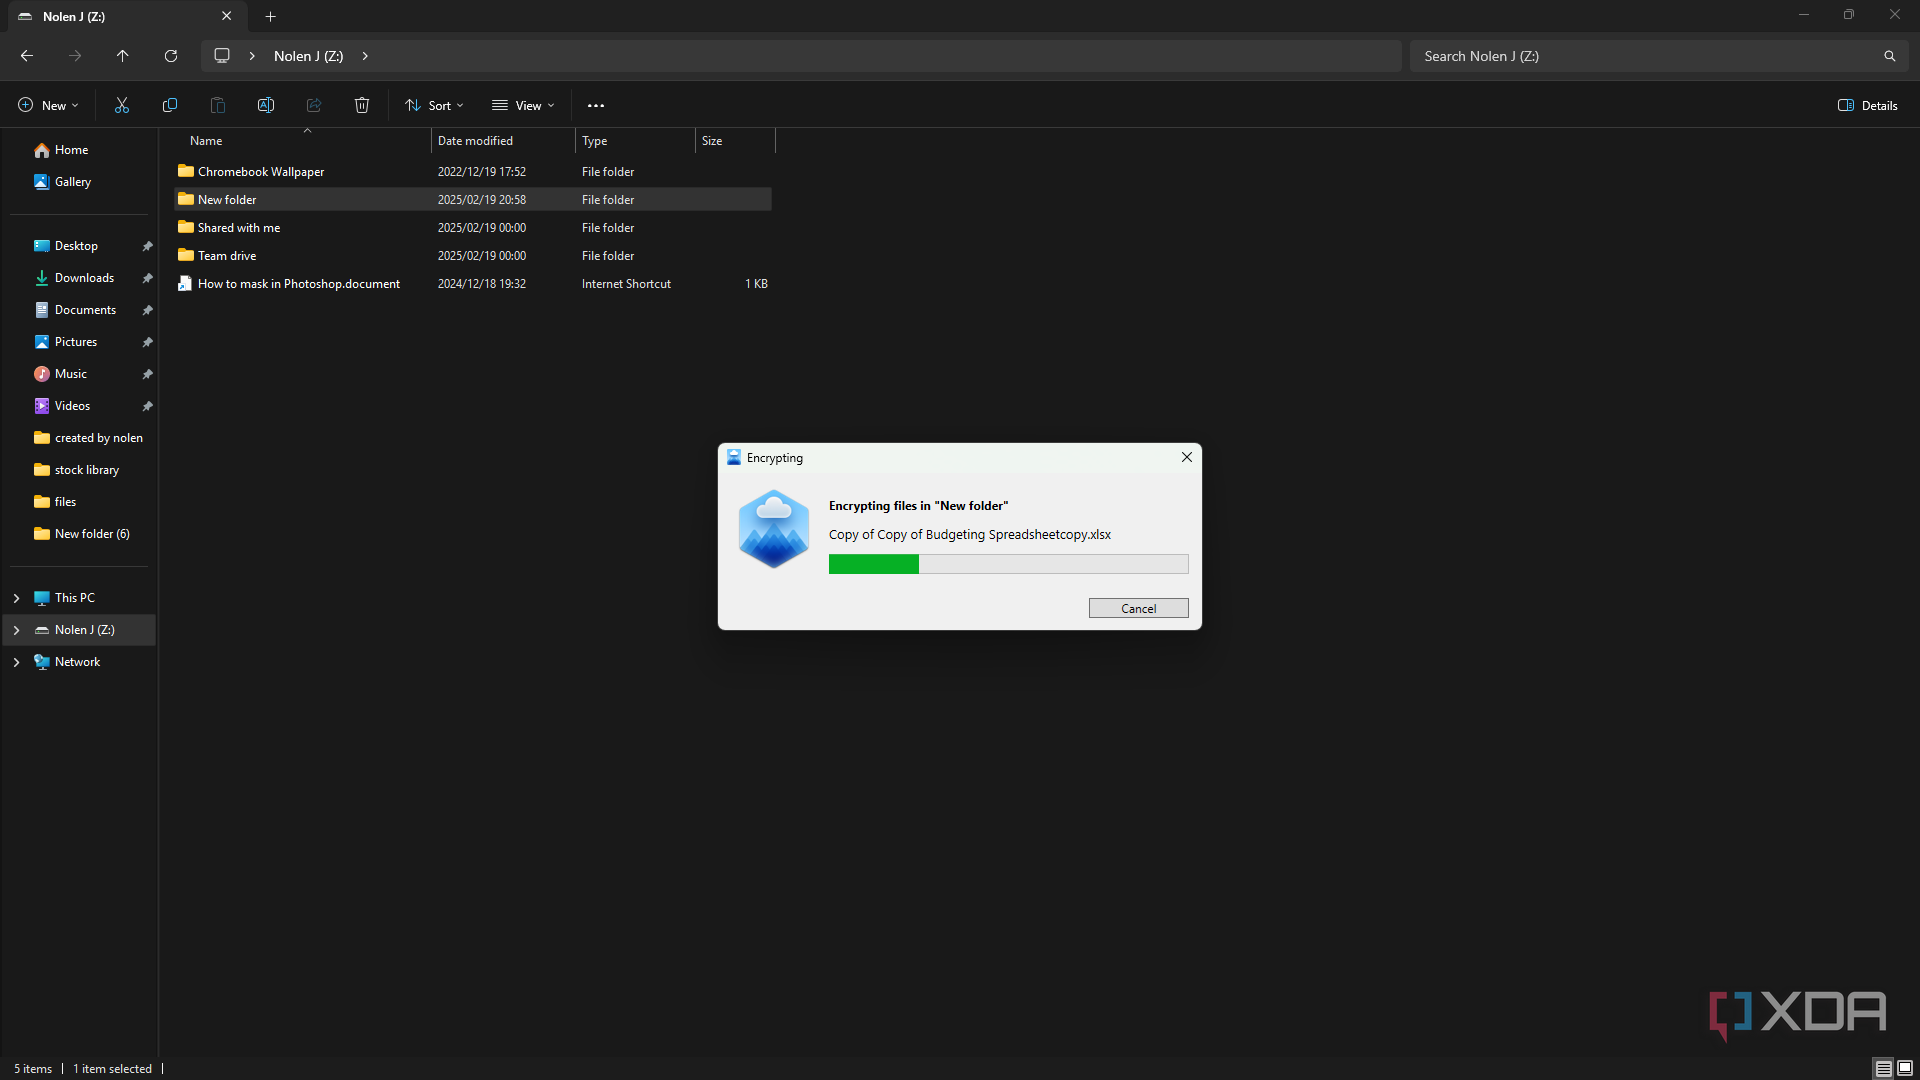Viewport: 1920px width, 1080px height.
Task: Open Gallery in the sidebar
Action: [62, 182]
